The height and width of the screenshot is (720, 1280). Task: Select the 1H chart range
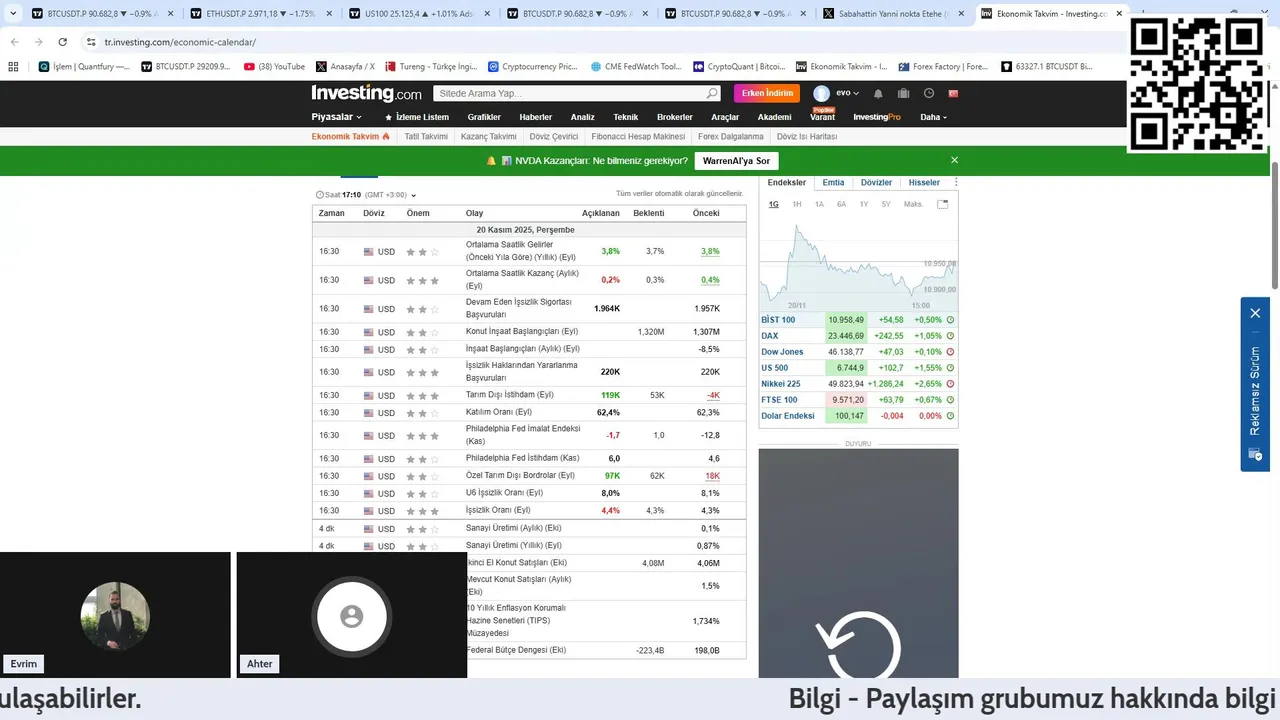point(797,204)
